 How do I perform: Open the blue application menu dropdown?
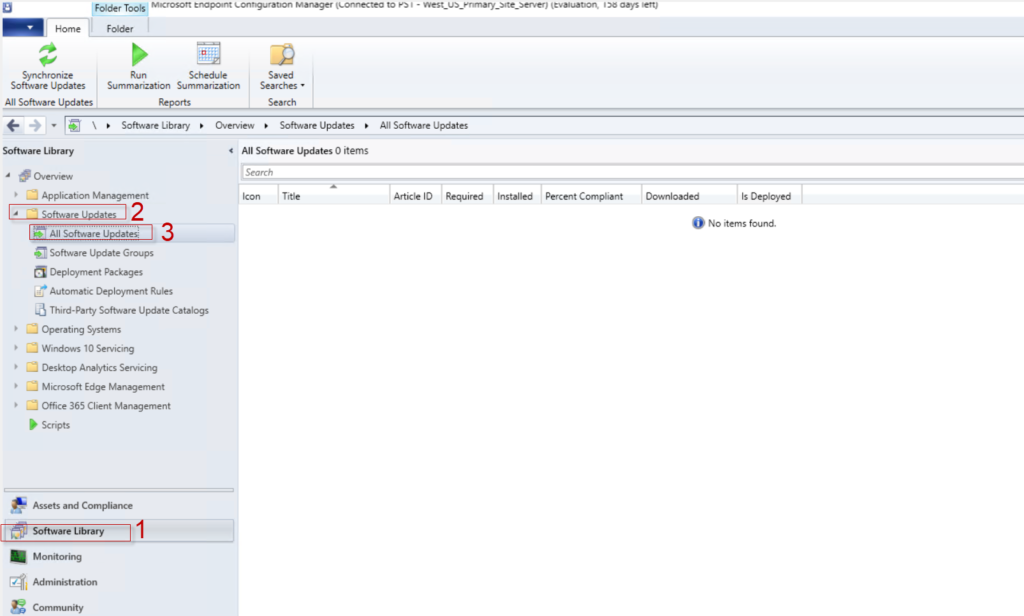(23, 28)
